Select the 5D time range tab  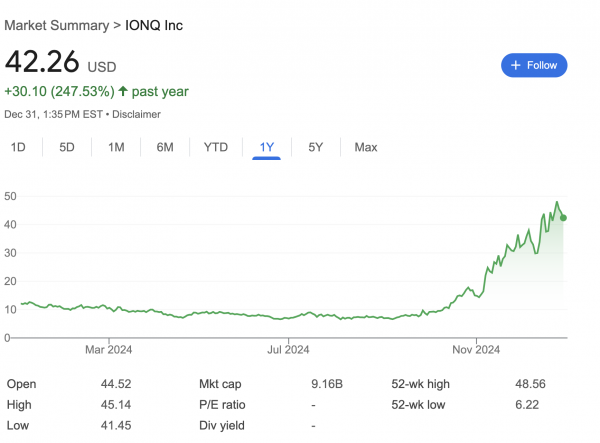67,147
